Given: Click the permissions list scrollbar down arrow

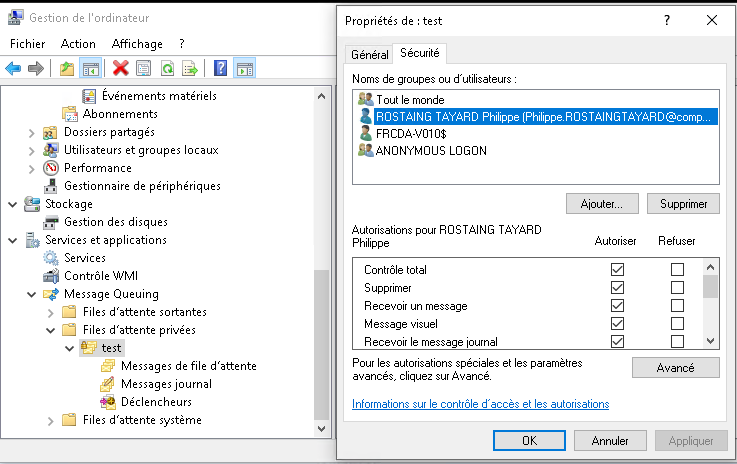Looking at the screenshot, I should point(710,341).
